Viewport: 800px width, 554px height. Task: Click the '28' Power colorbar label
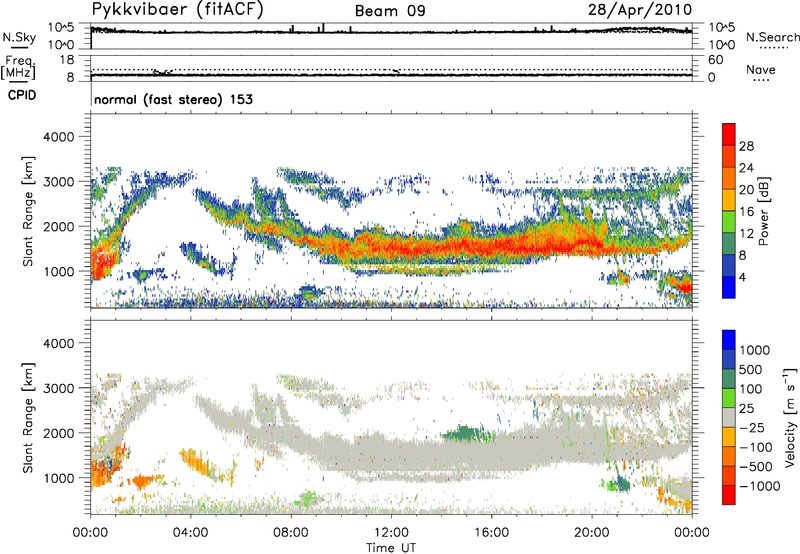[x=746, y=146]
